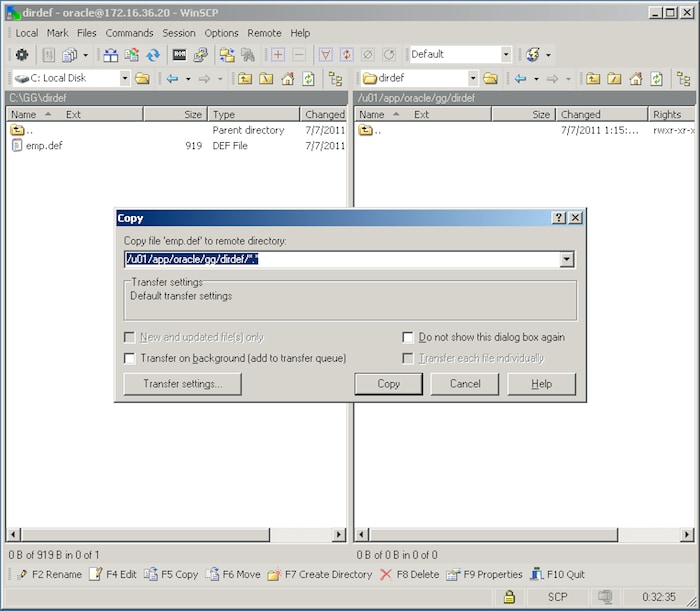Image resolution: width=700 pixels, height=611 pixels.
Task: Click F9 Properties in bottom toolbar
Action: click(x=484, y=574)
